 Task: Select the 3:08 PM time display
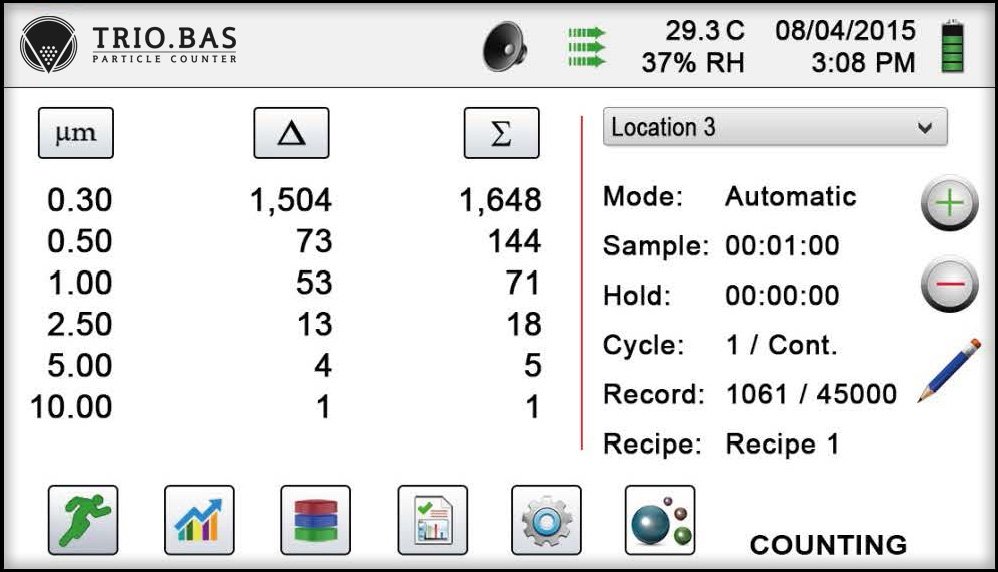[x=863, y=64]
